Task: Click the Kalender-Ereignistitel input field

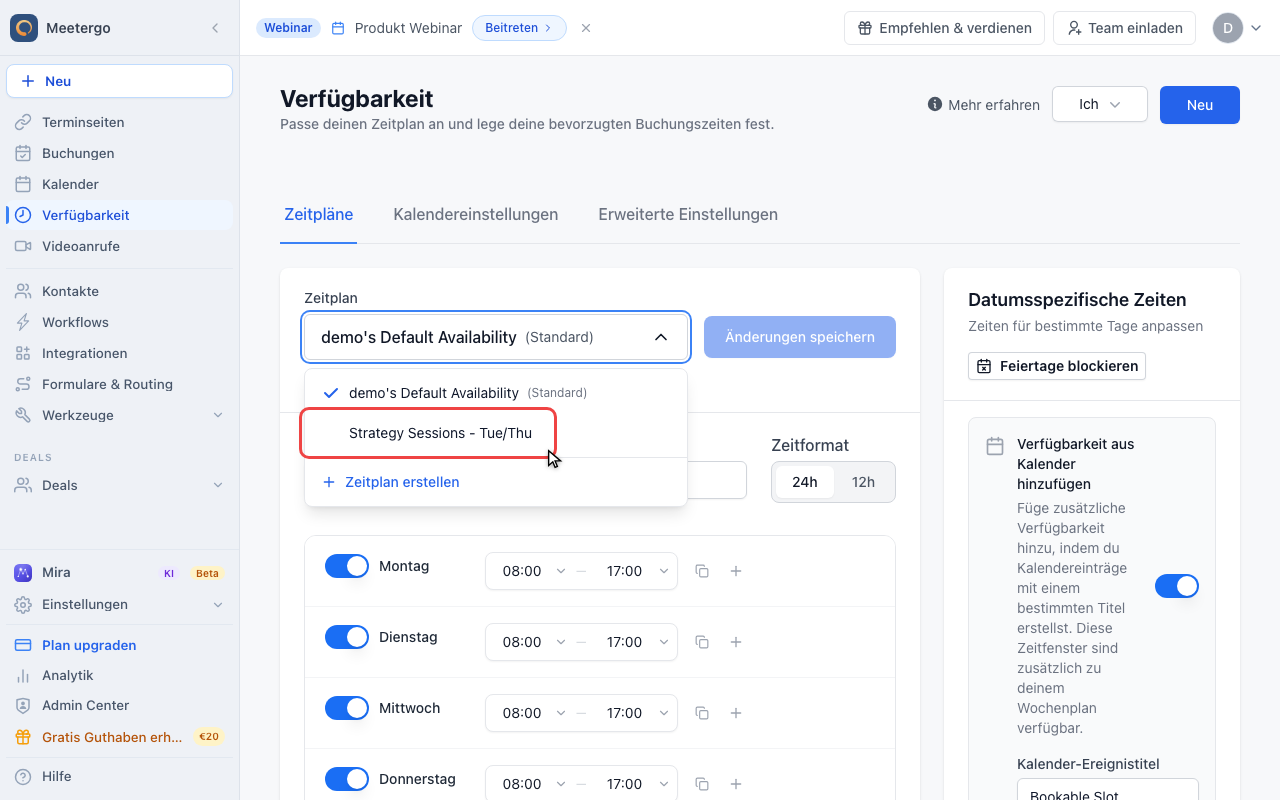Action: click(1108, 790)
